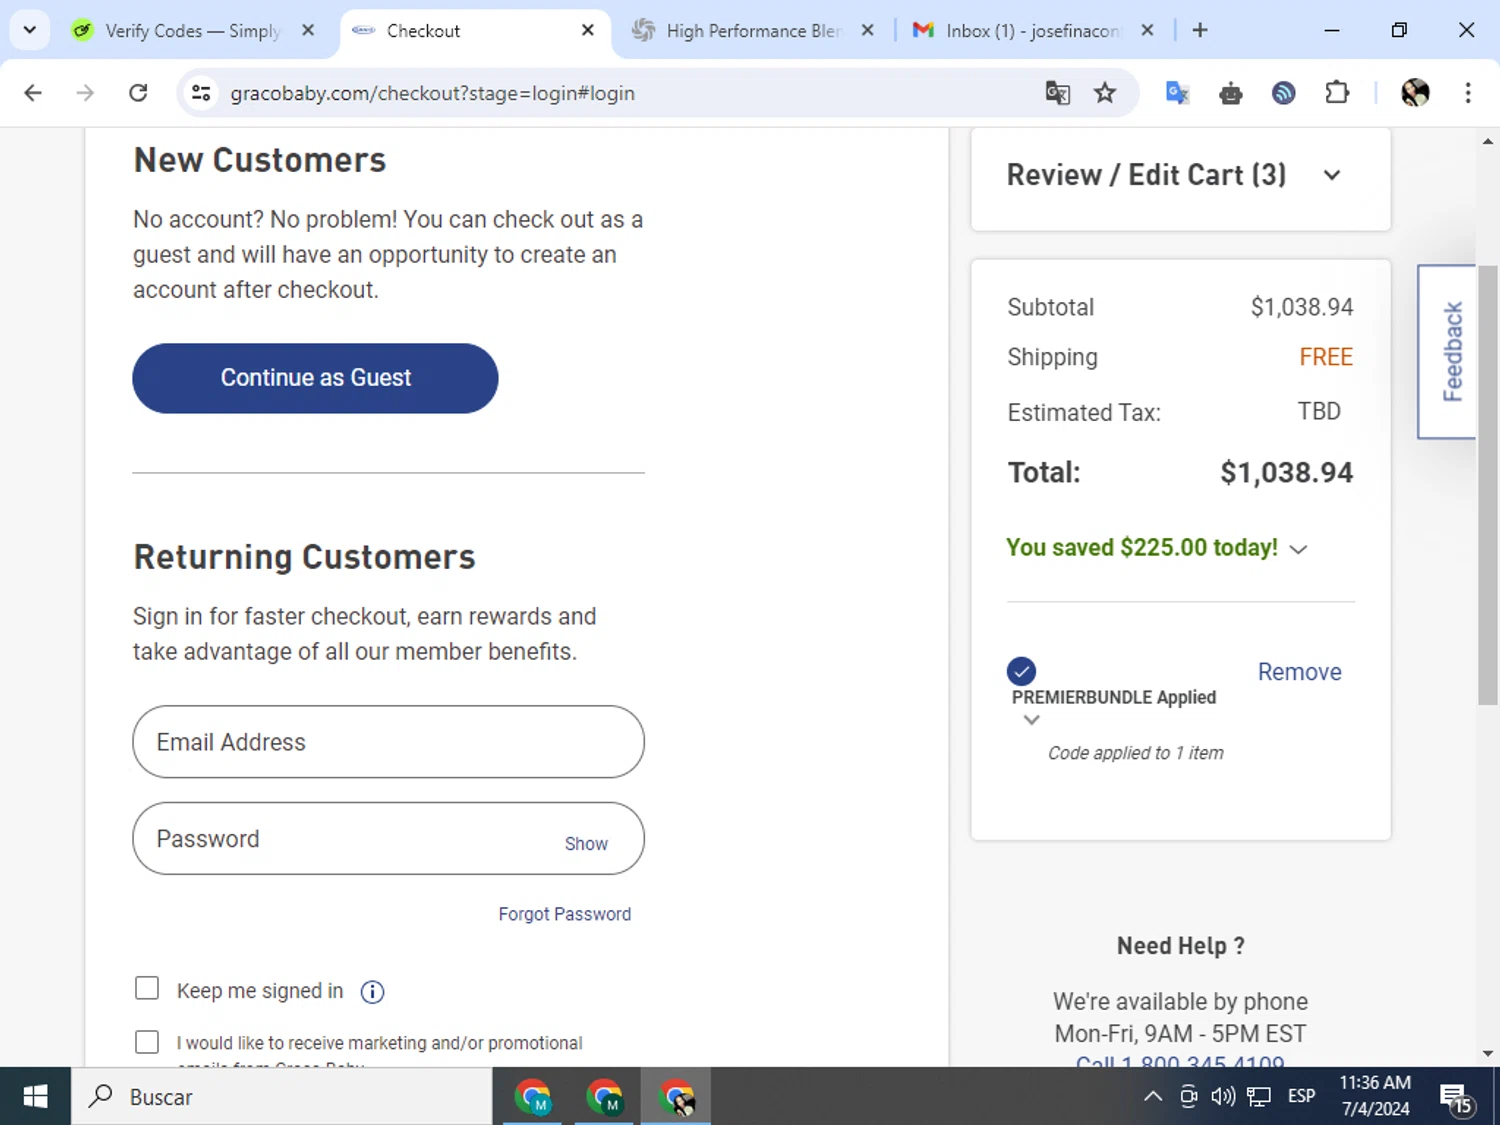Expand the Review / Edit Cart section
The width and height of the screenshot is (1500, 1125).
click(x=1331, y=175)
